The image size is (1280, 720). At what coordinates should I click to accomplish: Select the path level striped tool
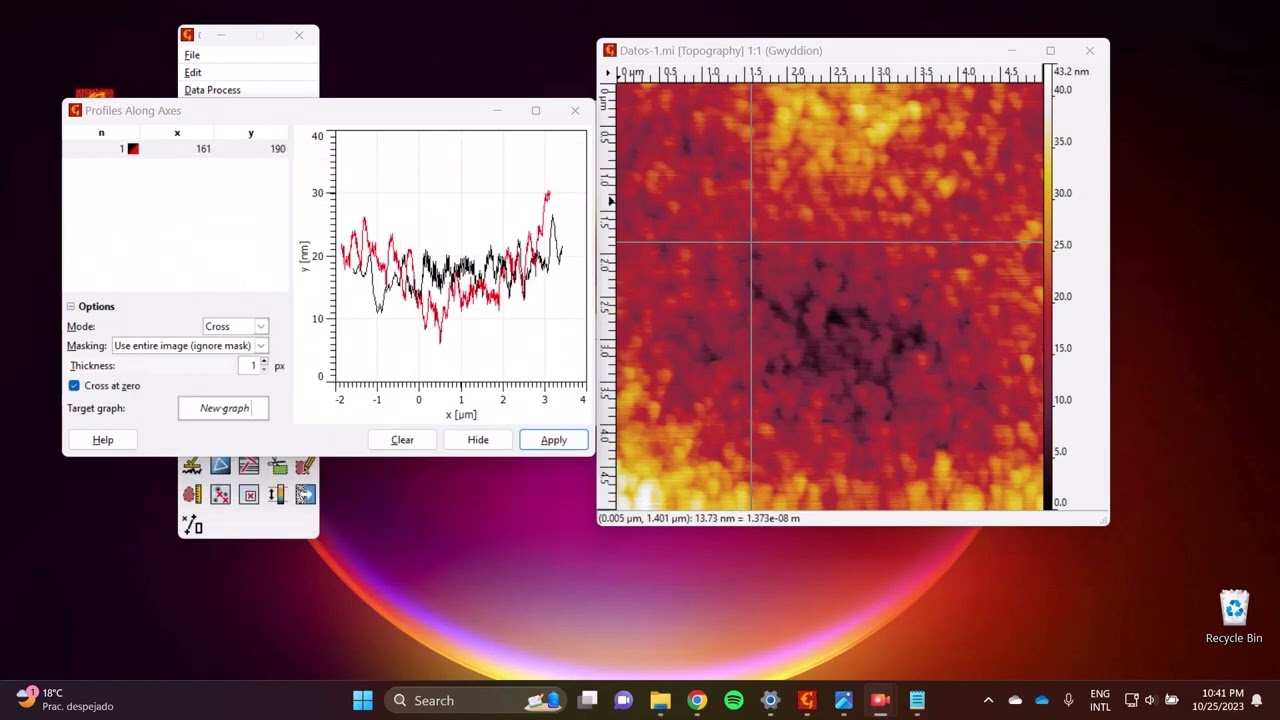point(249,466)
